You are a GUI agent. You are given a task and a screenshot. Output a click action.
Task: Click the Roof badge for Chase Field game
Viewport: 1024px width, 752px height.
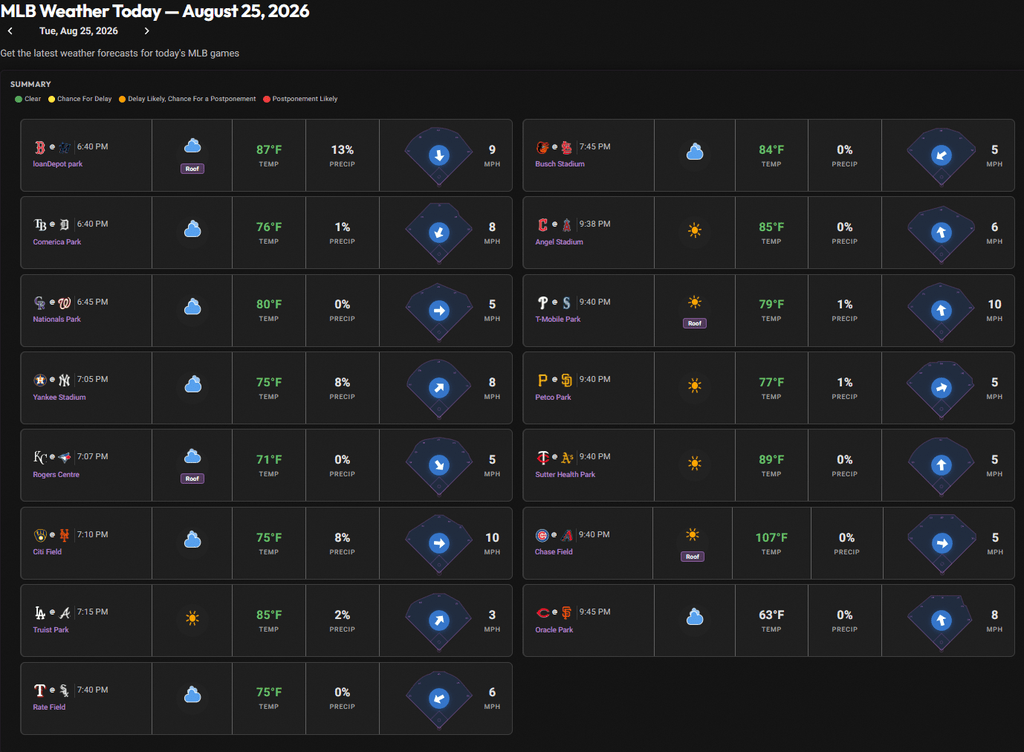point(692,557)
